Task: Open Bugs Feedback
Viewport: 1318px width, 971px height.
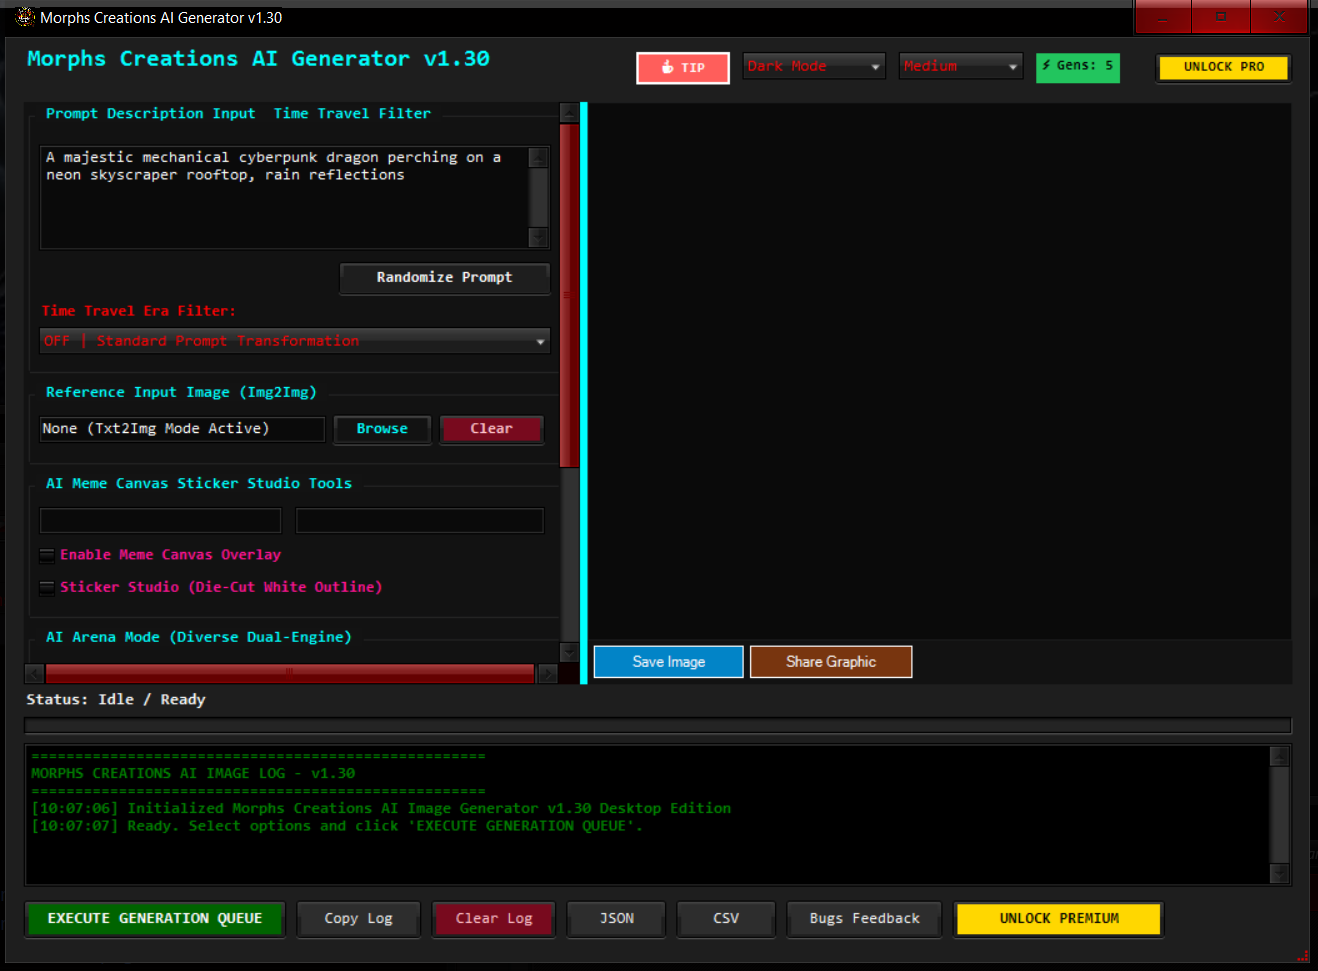Action: pyautogui.click(x=865, y=919)
